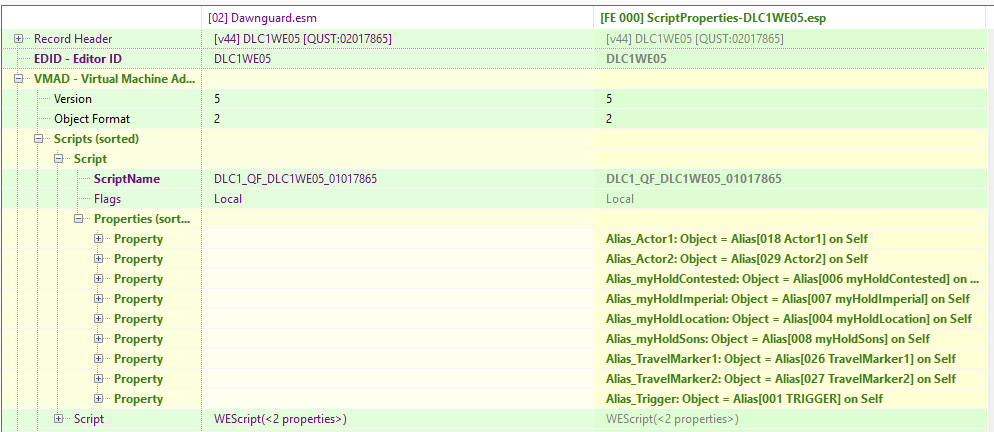The width and height of the screenshot is (994, 432).
Task: Select the Object Format row label
Action: 92,119
